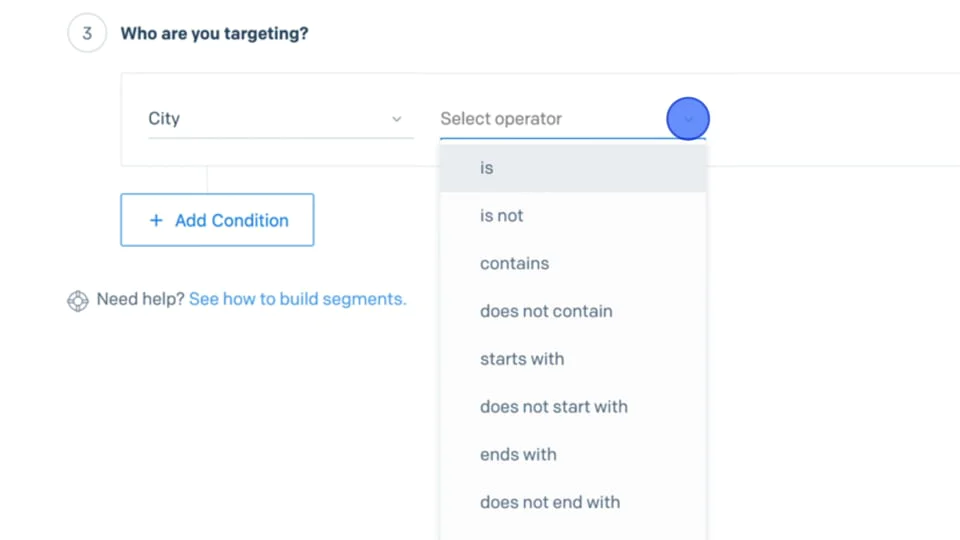The height and width of the screenshot is (540, 960).
Task: Click the step 3 circle number badge
Action: click(x=87, y=34)
